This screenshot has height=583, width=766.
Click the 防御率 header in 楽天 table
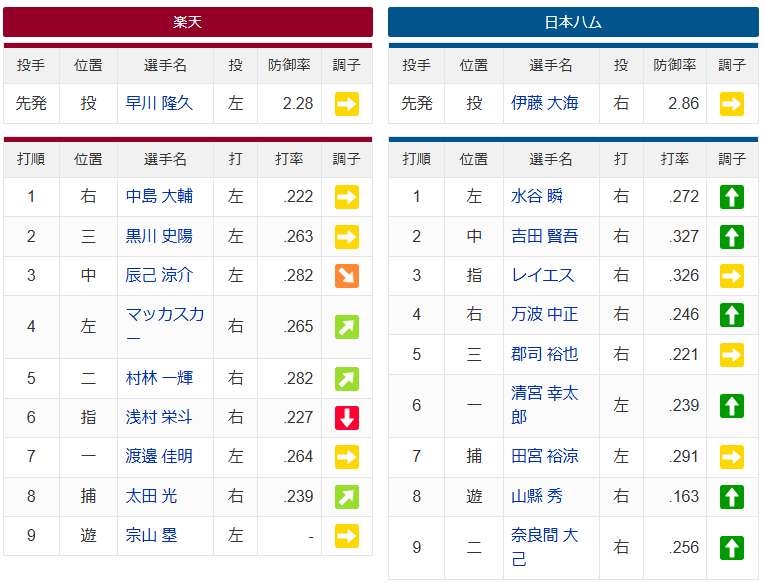tap(289, 65)
